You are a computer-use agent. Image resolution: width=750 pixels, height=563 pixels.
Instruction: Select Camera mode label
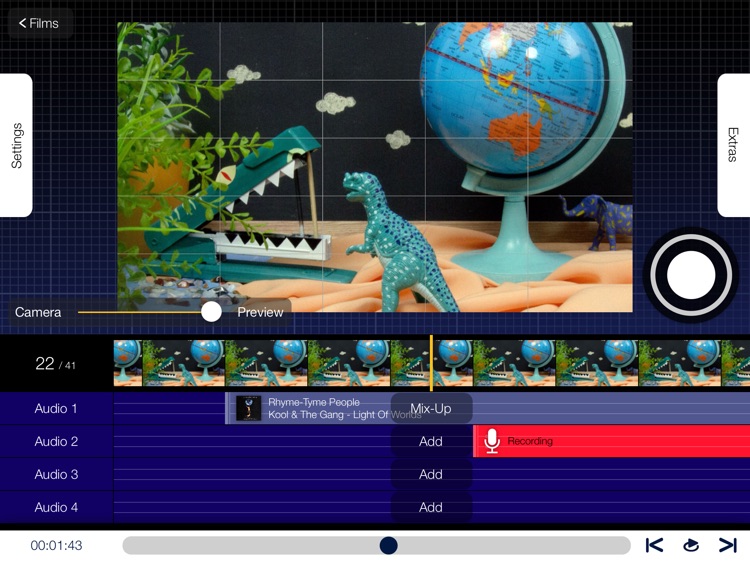[38, 312]
